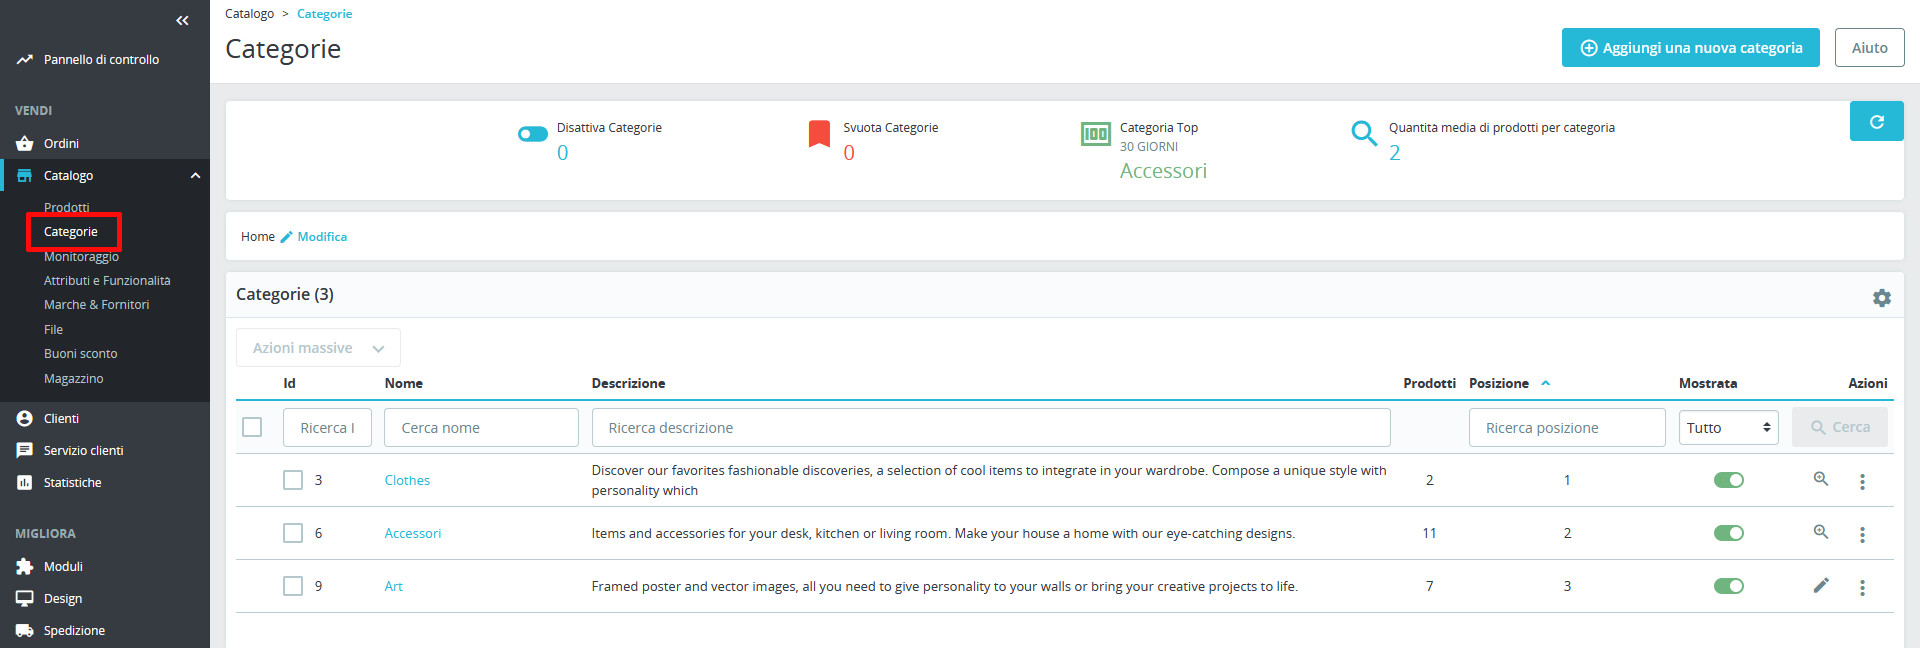
Task: Open Marche & Fornitori menu item
Action: click(x=96, y=305)
